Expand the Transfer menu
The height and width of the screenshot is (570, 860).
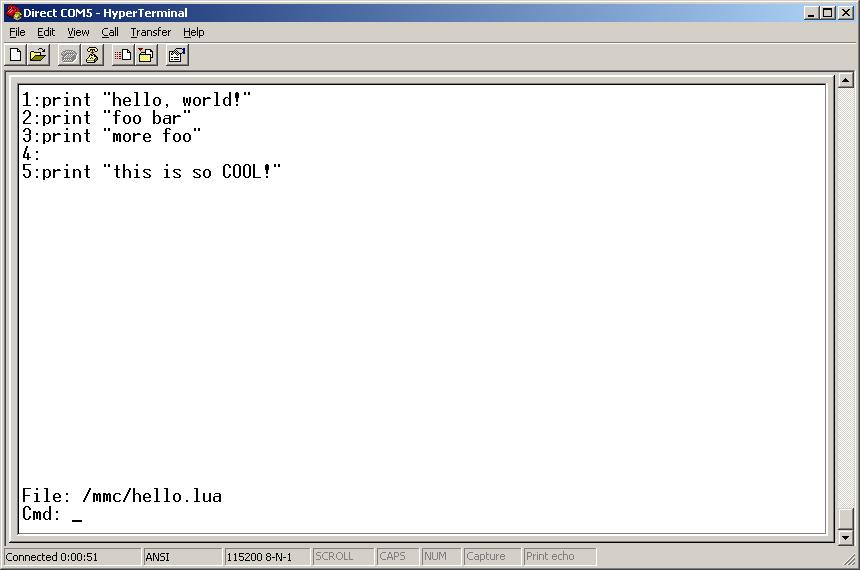(x=150, y=32)
